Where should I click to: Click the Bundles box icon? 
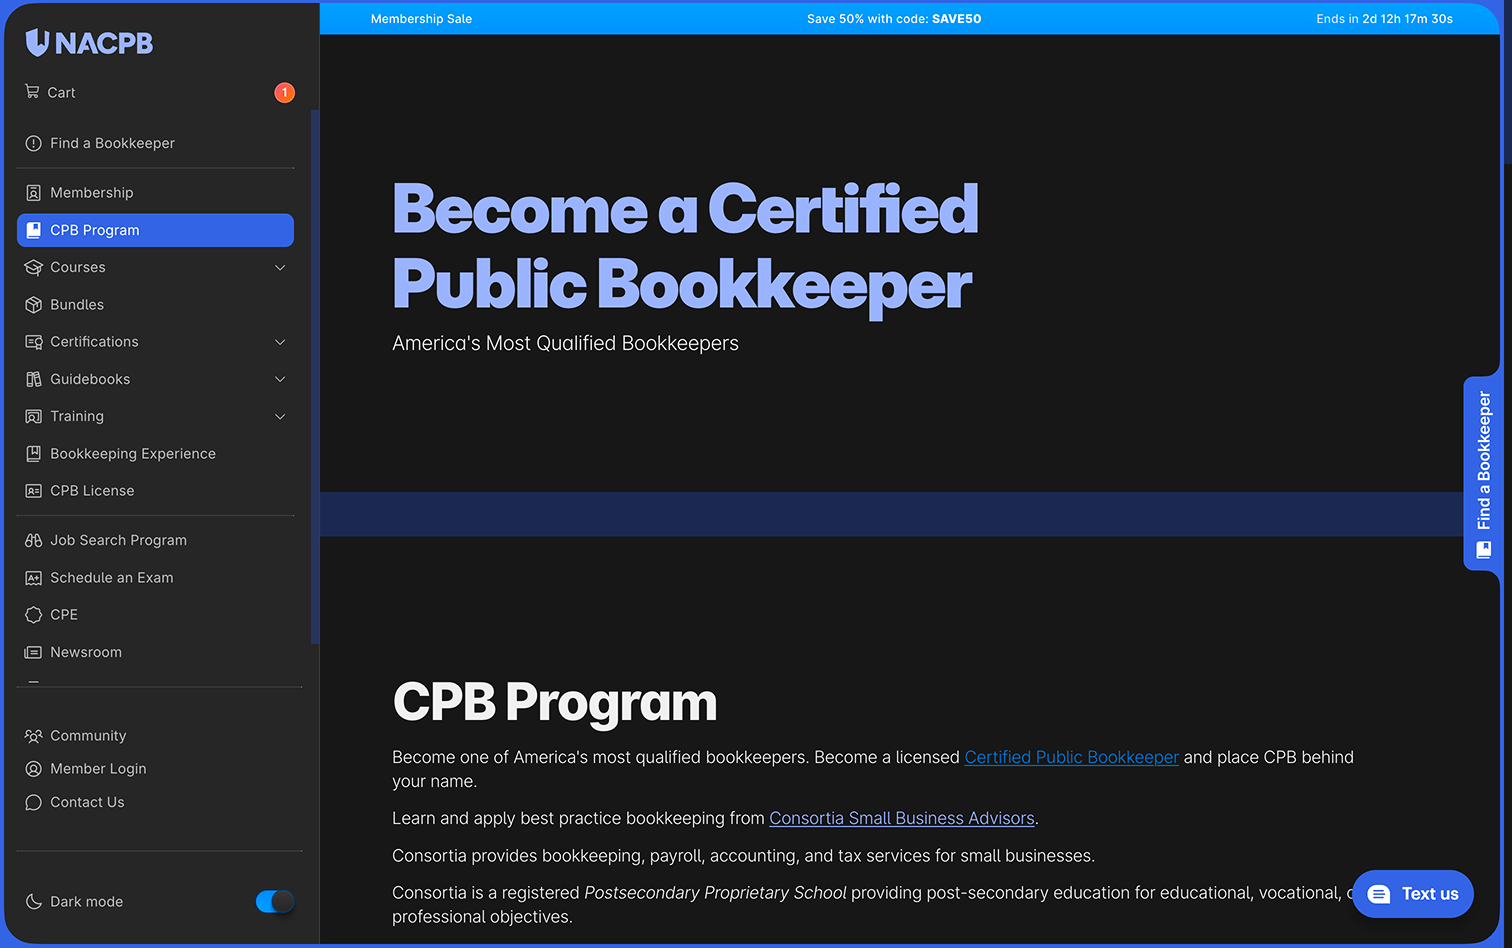point(33,305)
